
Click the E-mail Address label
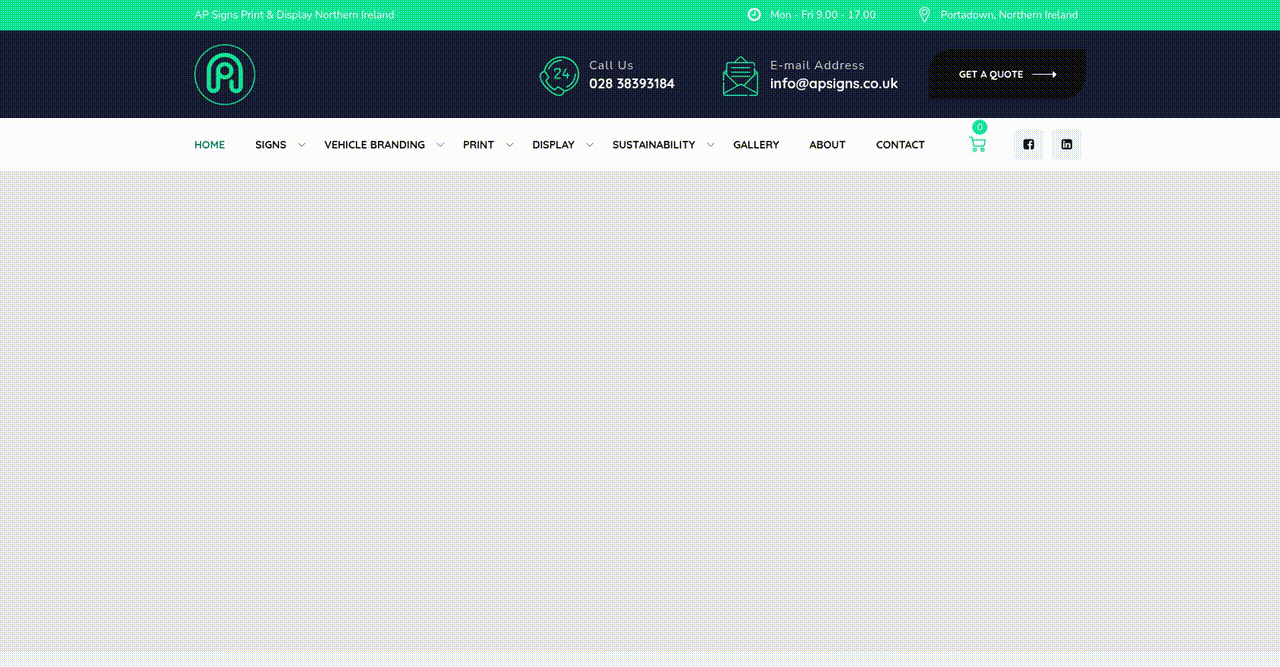pyautogui.click(x=817, y=65)
